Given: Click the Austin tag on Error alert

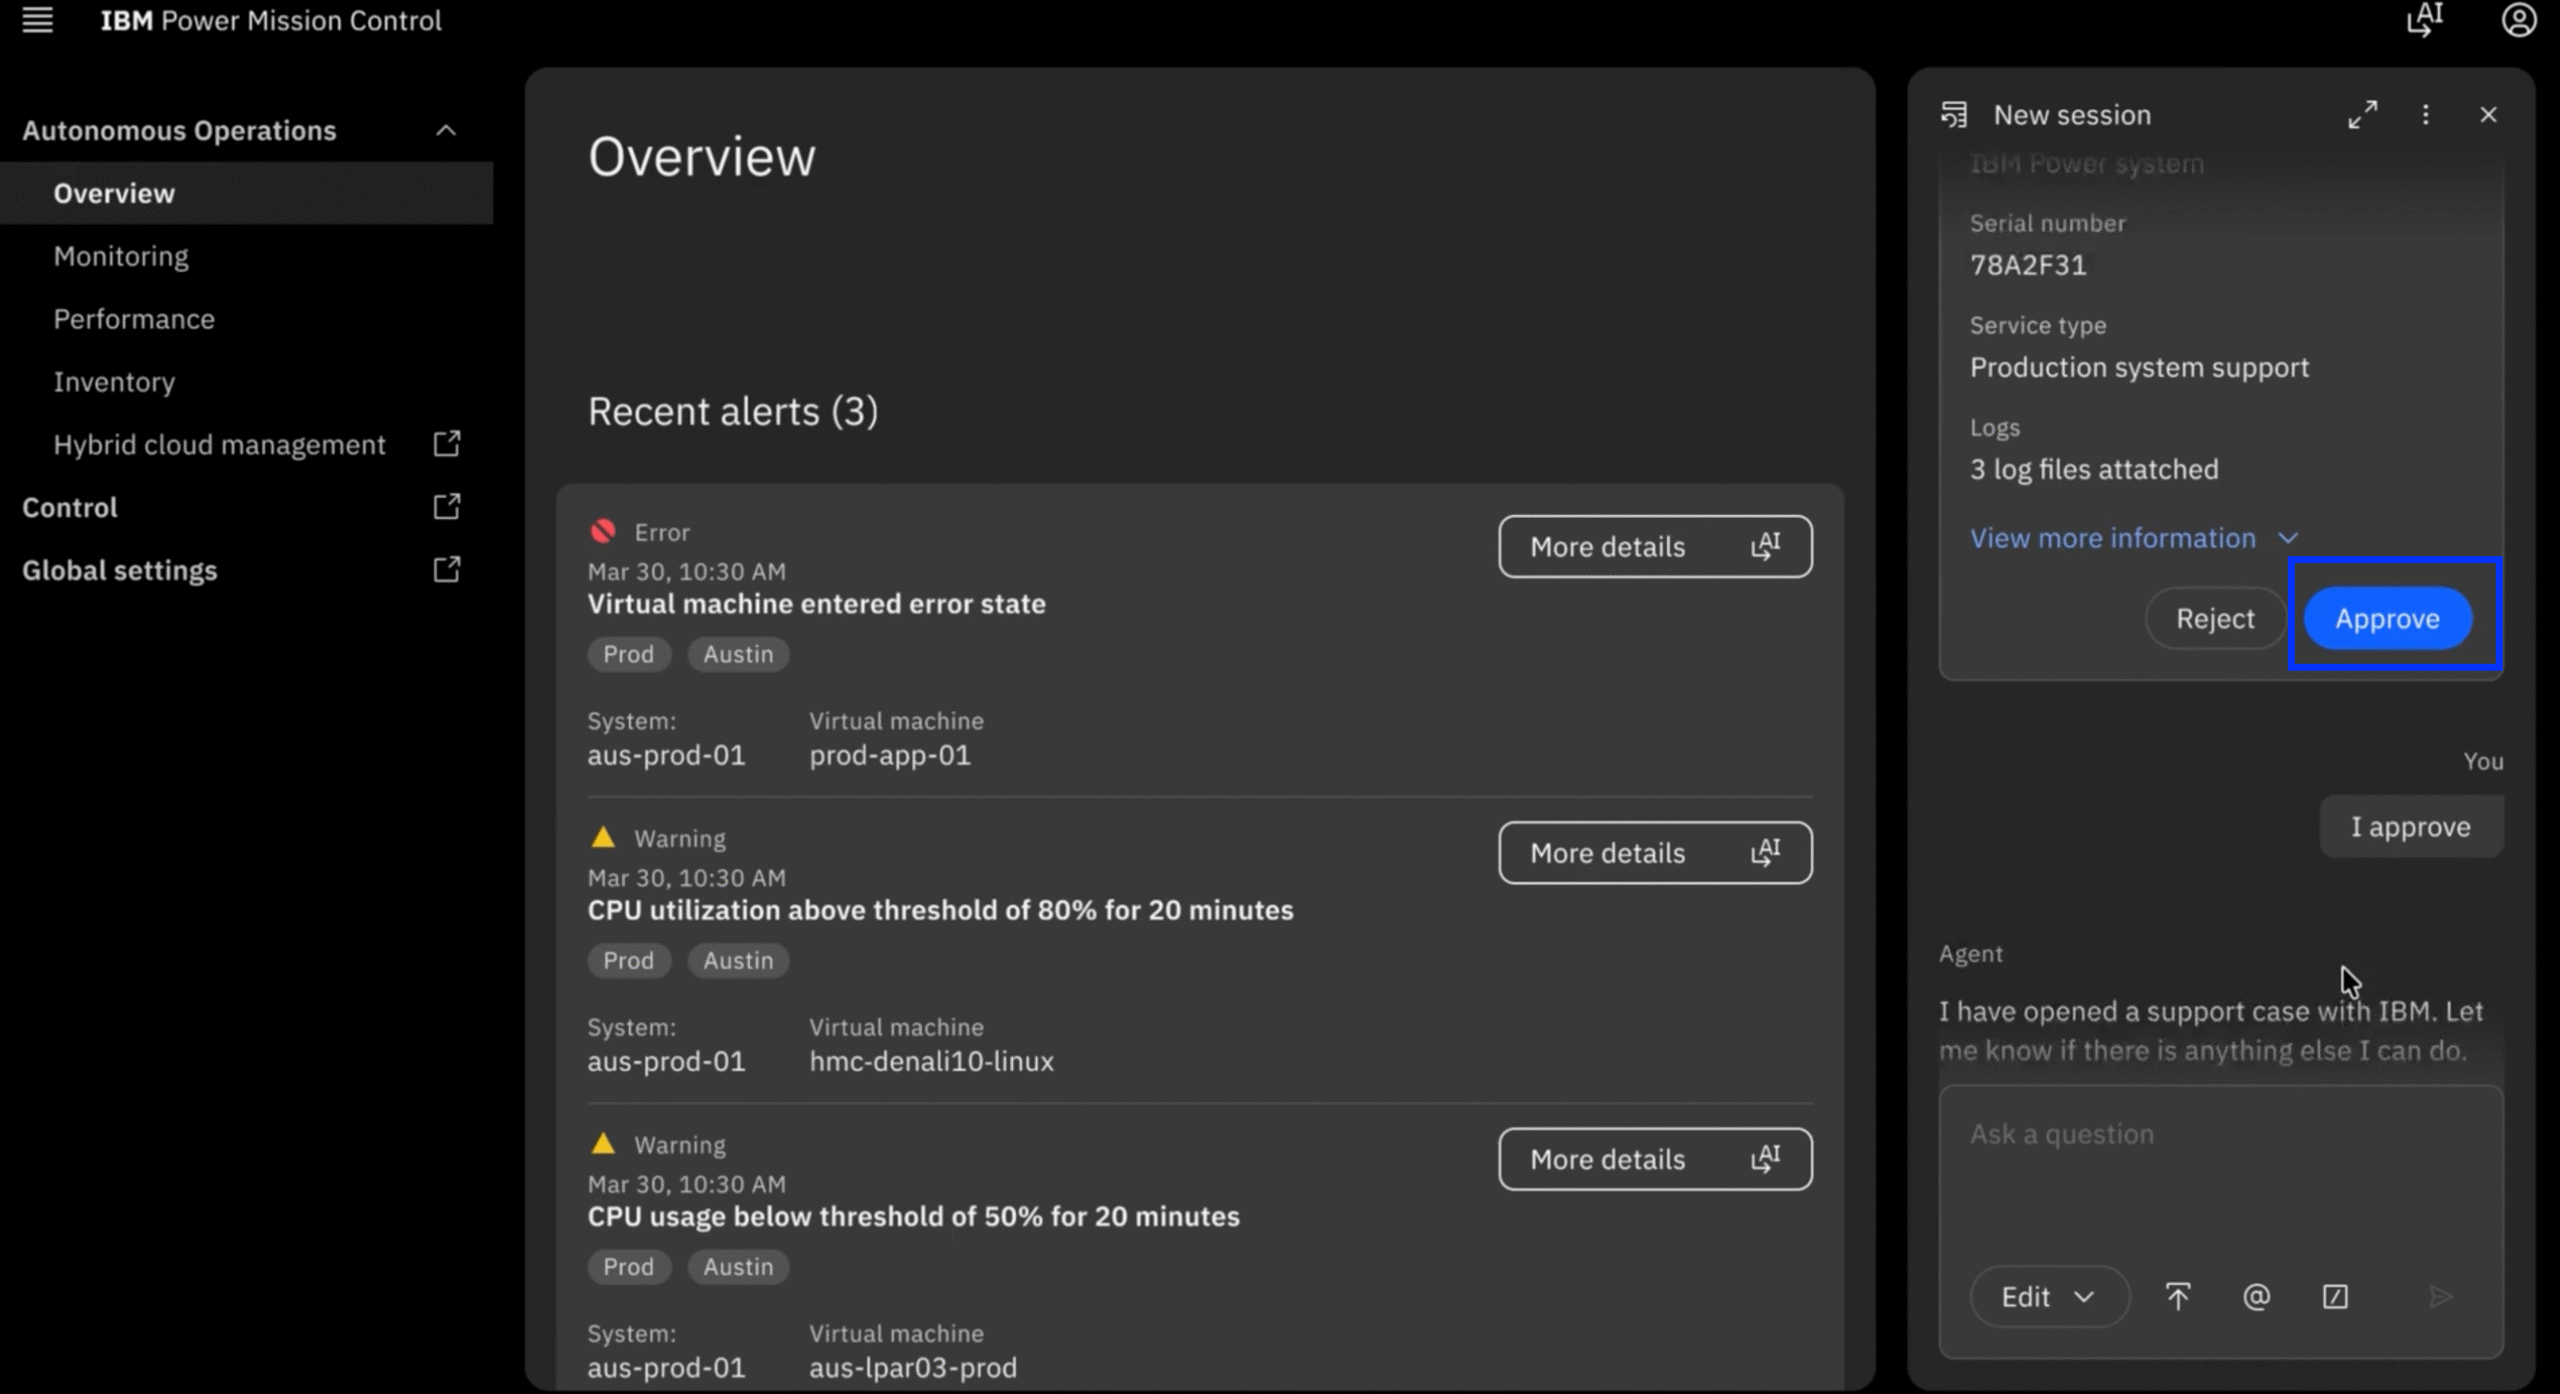Looking at the screenshot, I should pyautogui.click(x=738, y=654).
